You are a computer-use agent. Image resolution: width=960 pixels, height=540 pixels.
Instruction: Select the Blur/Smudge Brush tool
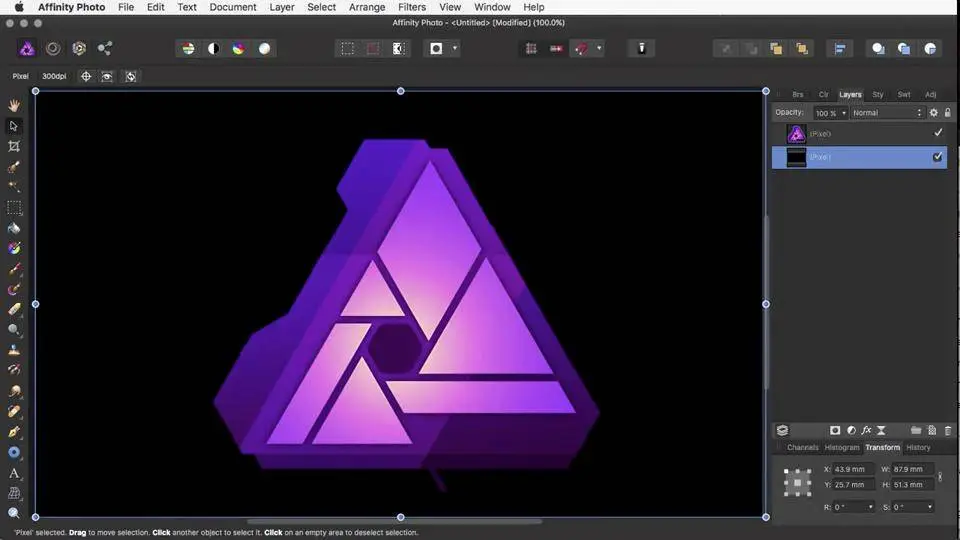(14, 391)
